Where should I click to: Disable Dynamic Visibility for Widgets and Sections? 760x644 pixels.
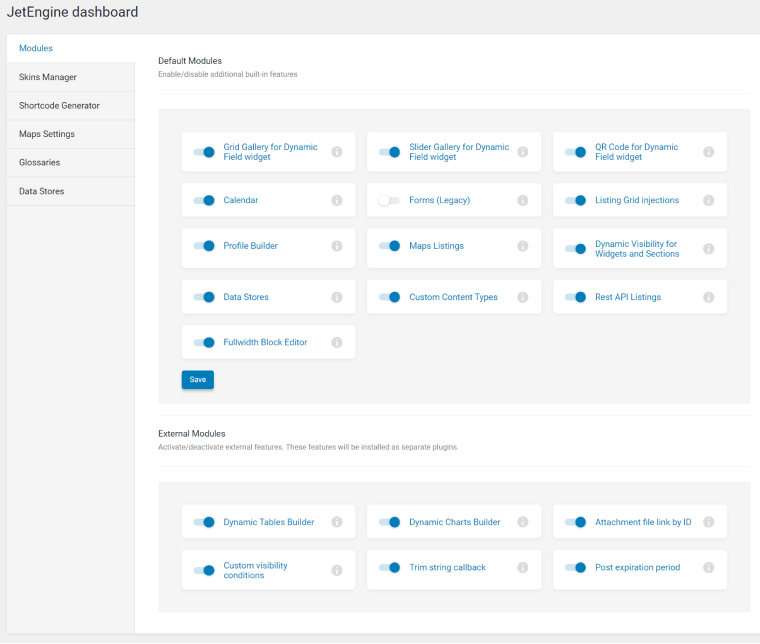pos(576,249)
